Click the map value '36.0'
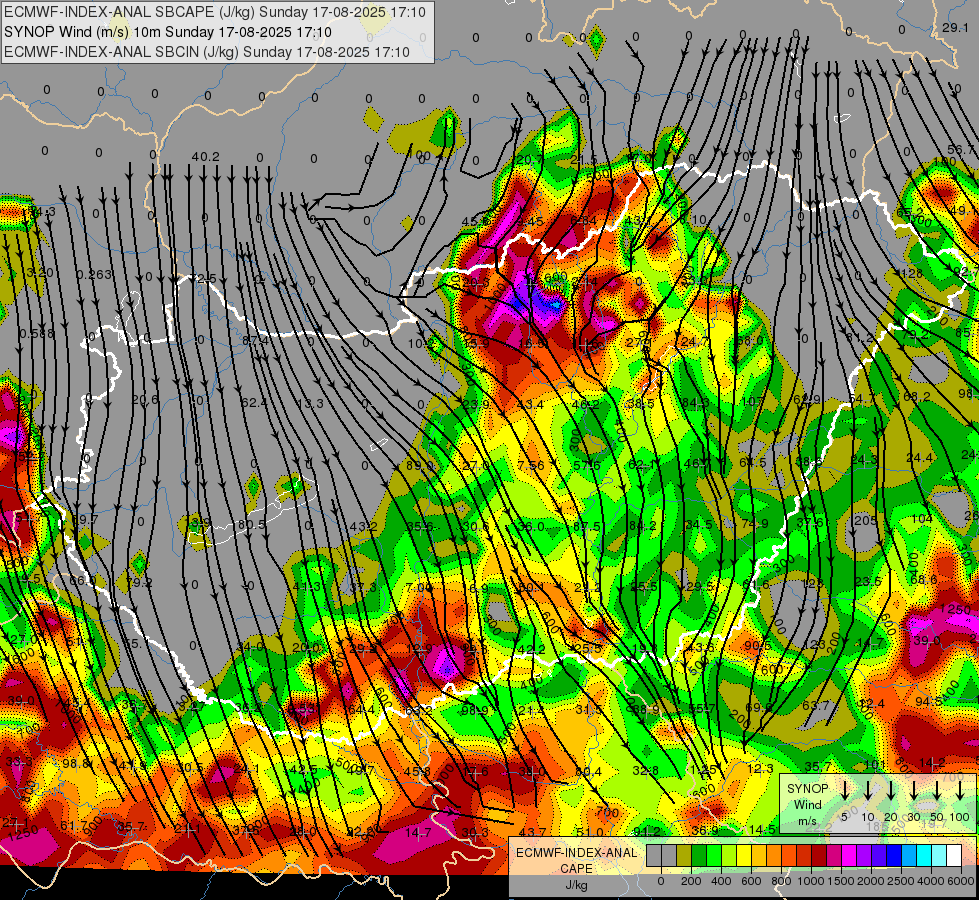This screenshot has height=900, width=979. (x=532, y=527)
